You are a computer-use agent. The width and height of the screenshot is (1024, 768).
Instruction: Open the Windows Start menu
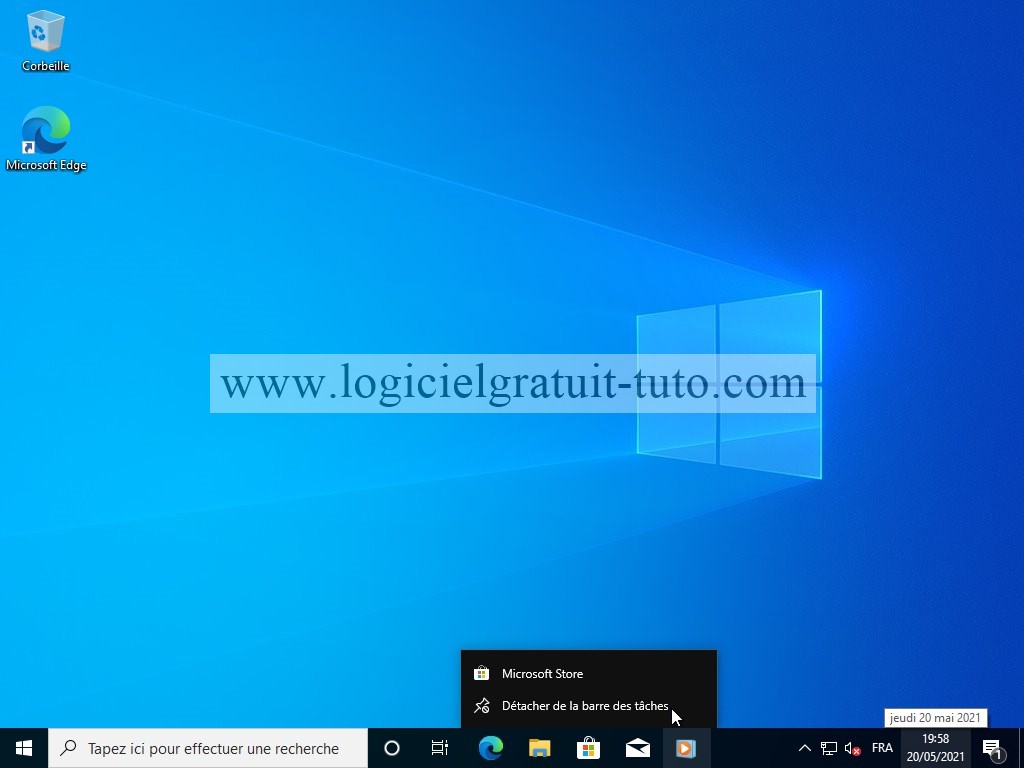(x=24, y=748)
